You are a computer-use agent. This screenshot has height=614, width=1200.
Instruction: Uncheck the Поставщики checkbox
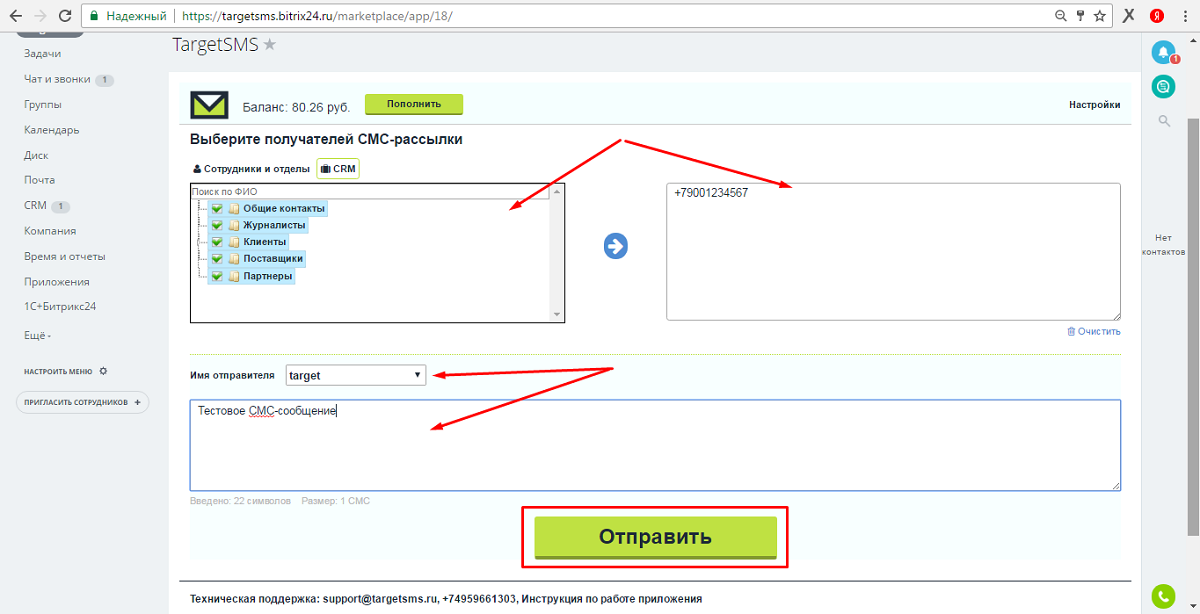click(x=216, y=259)
